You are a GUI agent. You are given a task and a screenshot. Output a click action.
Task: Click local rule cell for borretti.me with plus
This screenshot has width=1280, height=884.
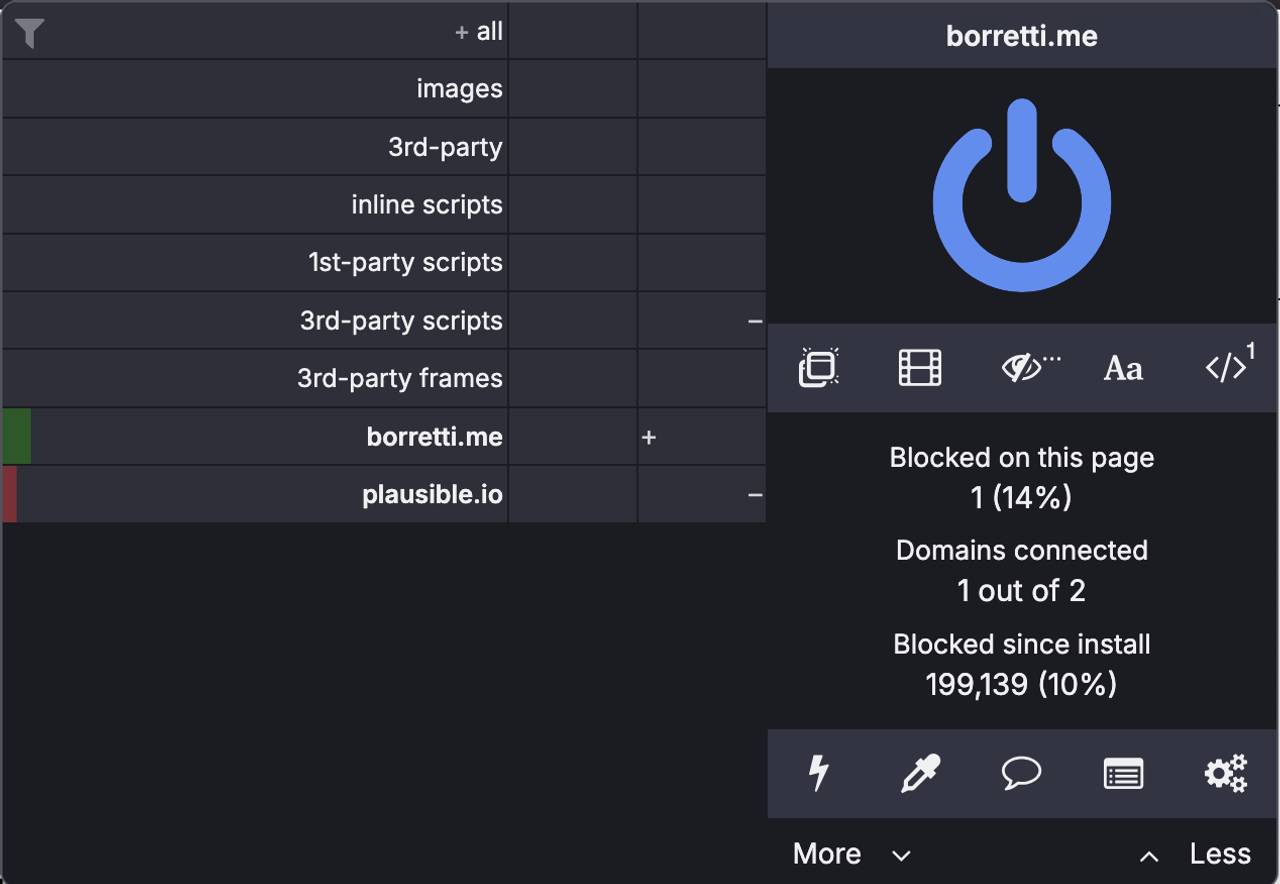(x=702, y=437)
